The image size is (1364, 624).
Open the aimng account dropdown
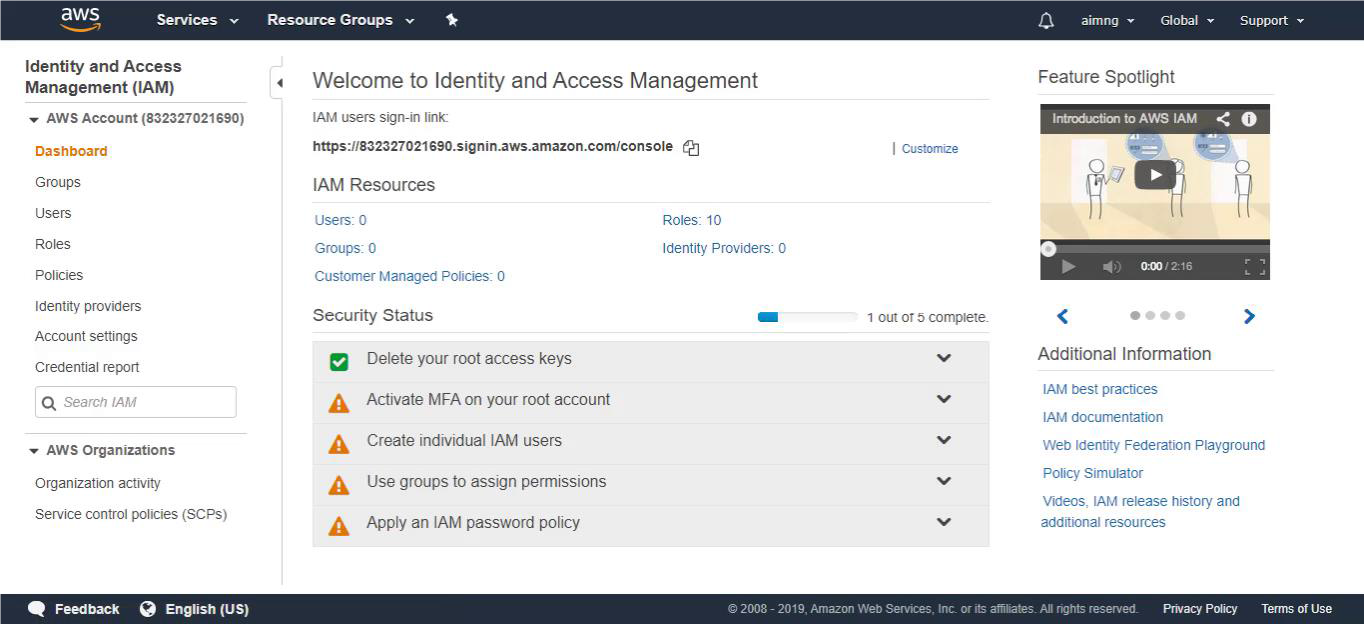click(x=1108, y=20)
